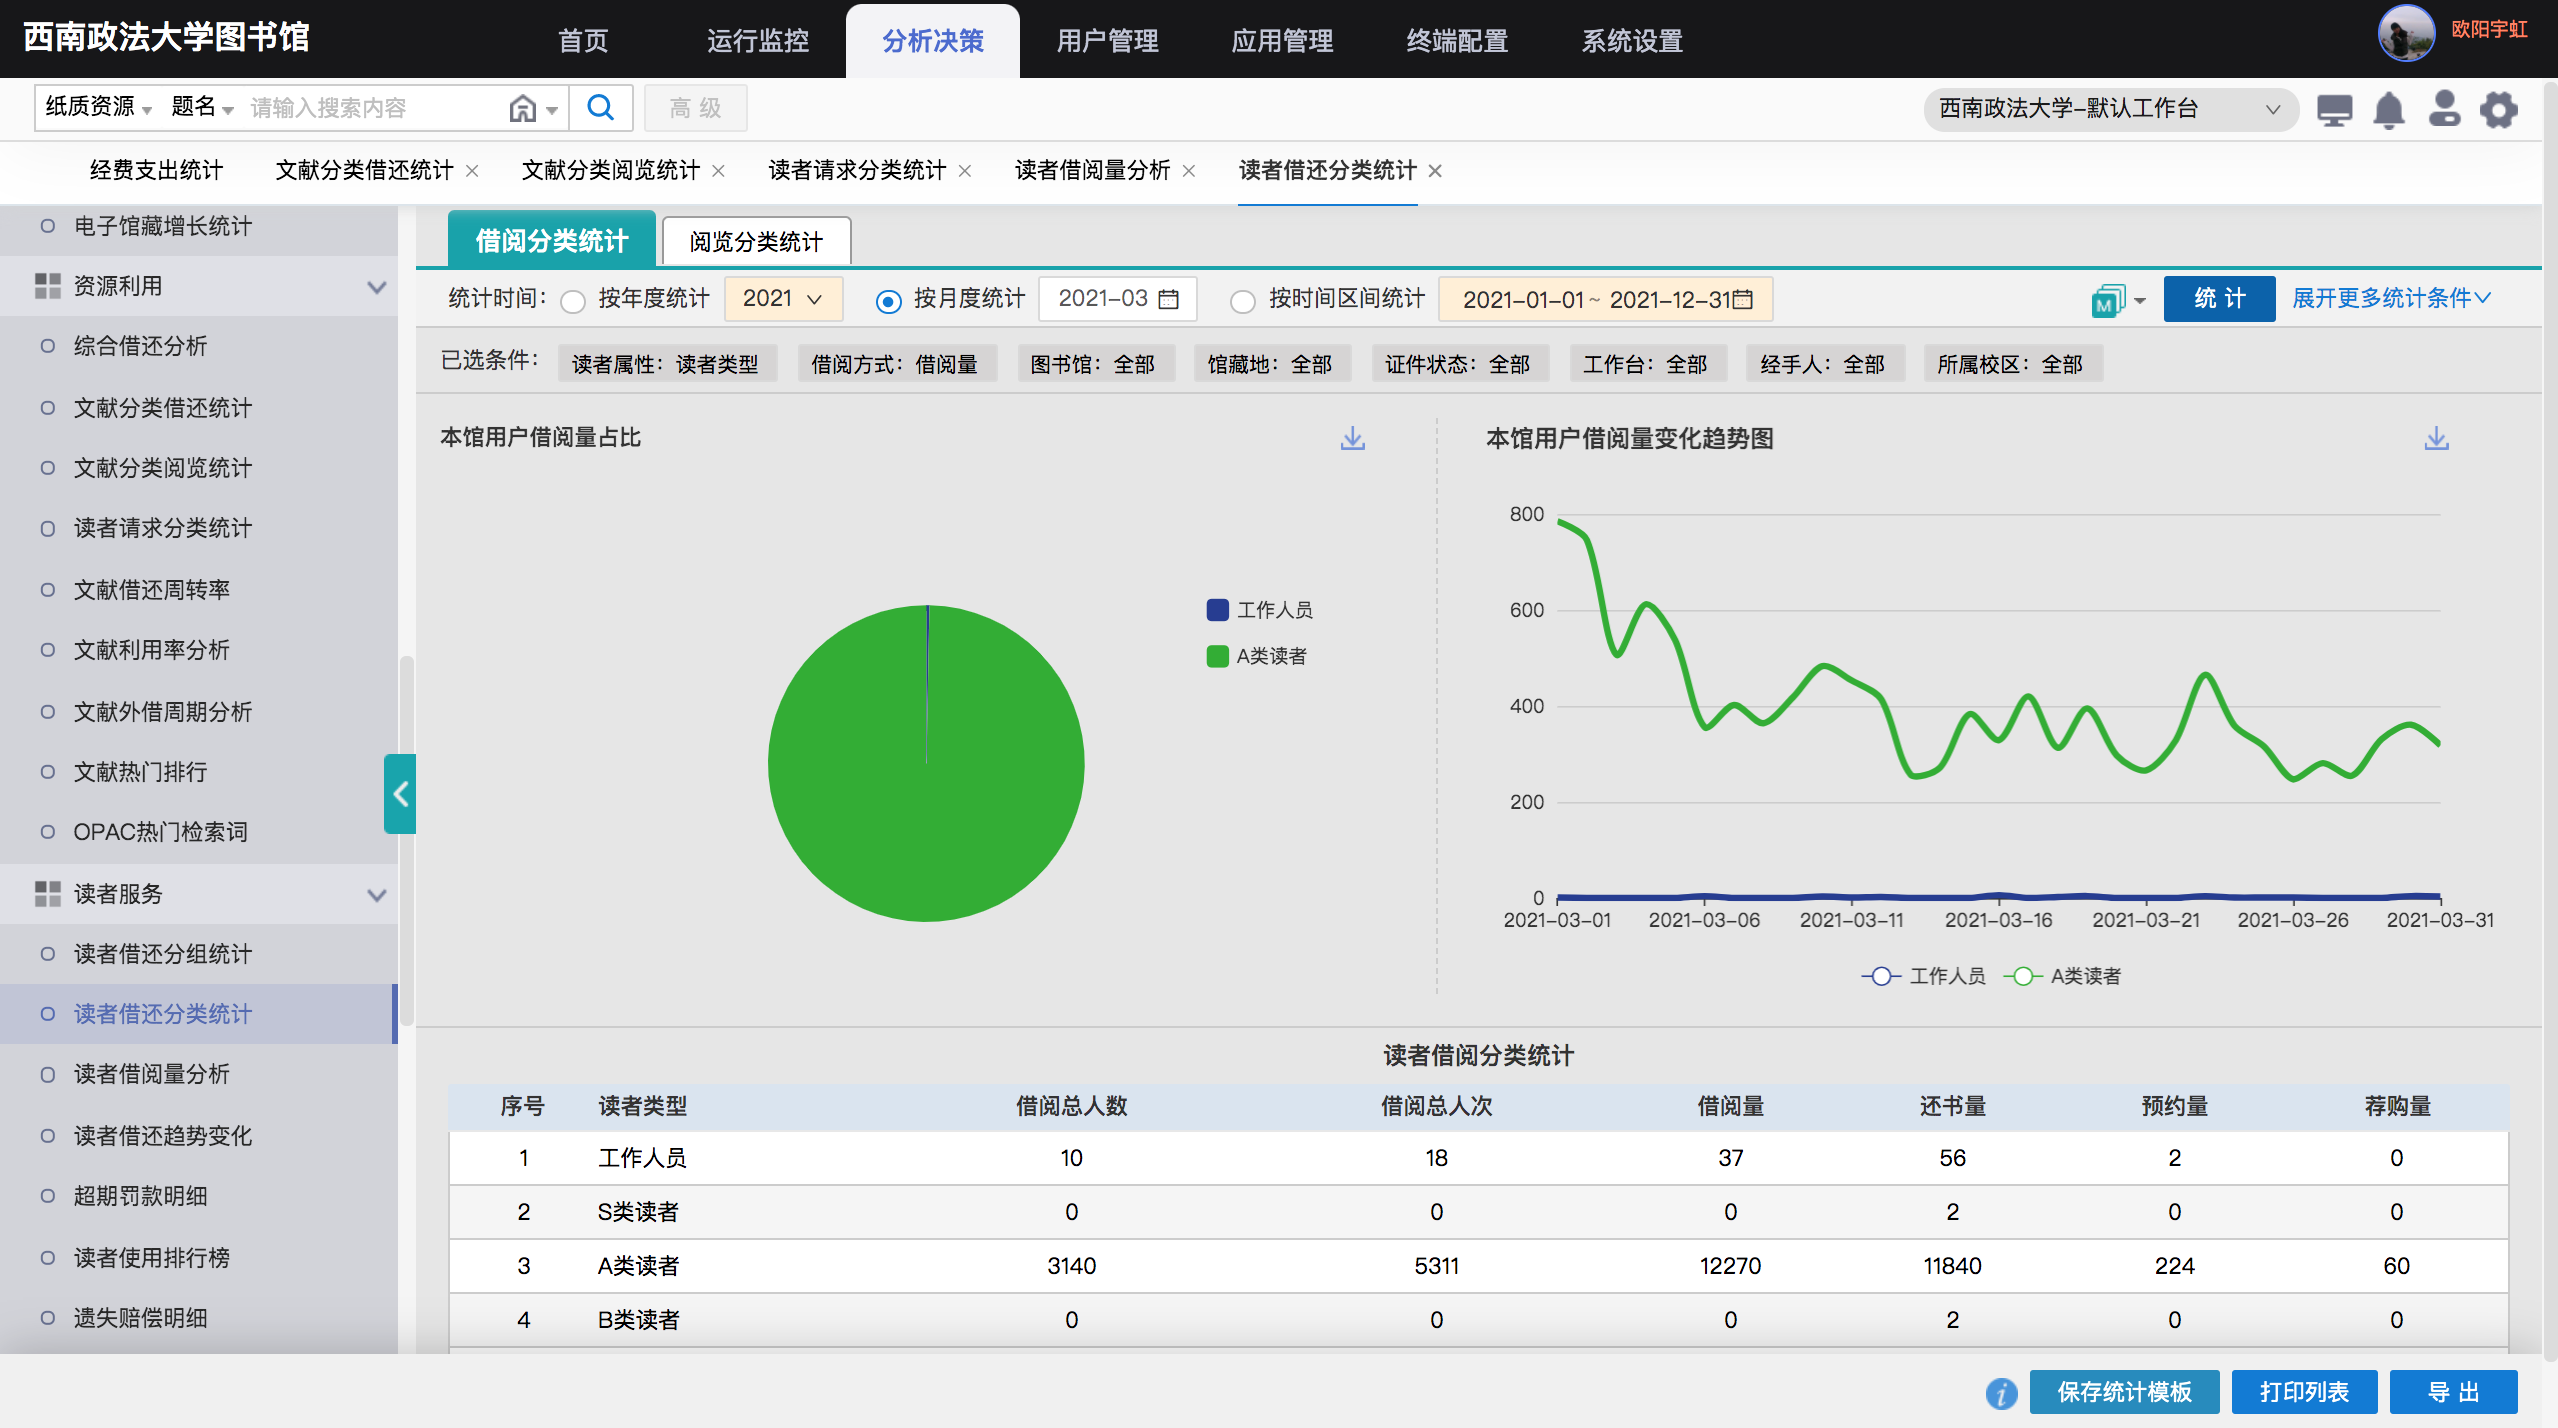Viewport: 2558px width, 1428px height.
Task: Open the monitor display icon
Action: [2334, 109]
